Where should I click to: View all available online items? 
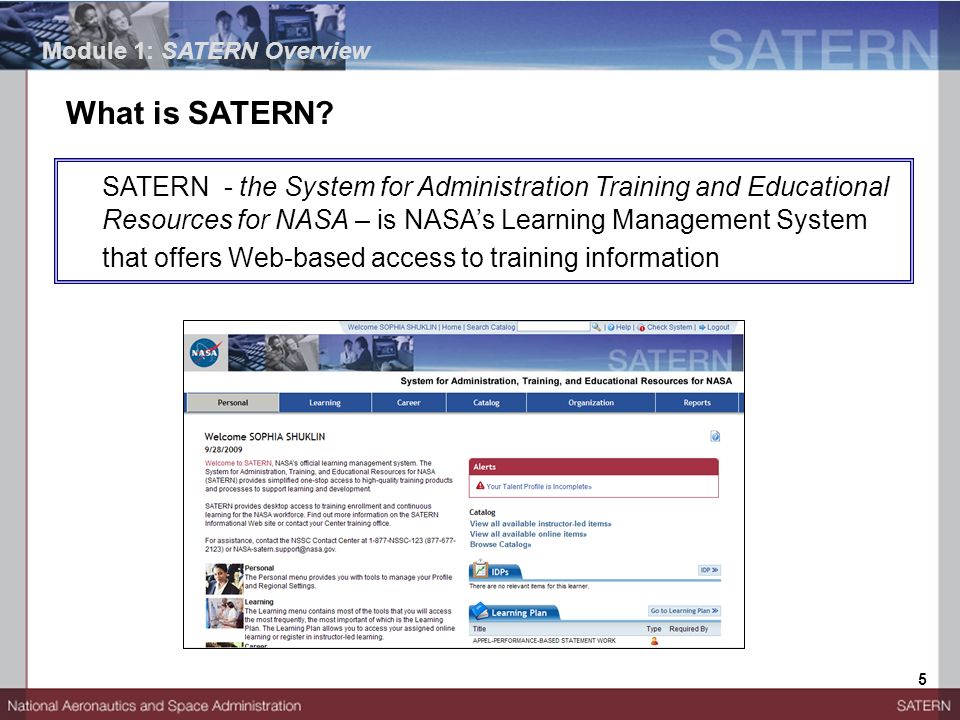click(528, 534)
